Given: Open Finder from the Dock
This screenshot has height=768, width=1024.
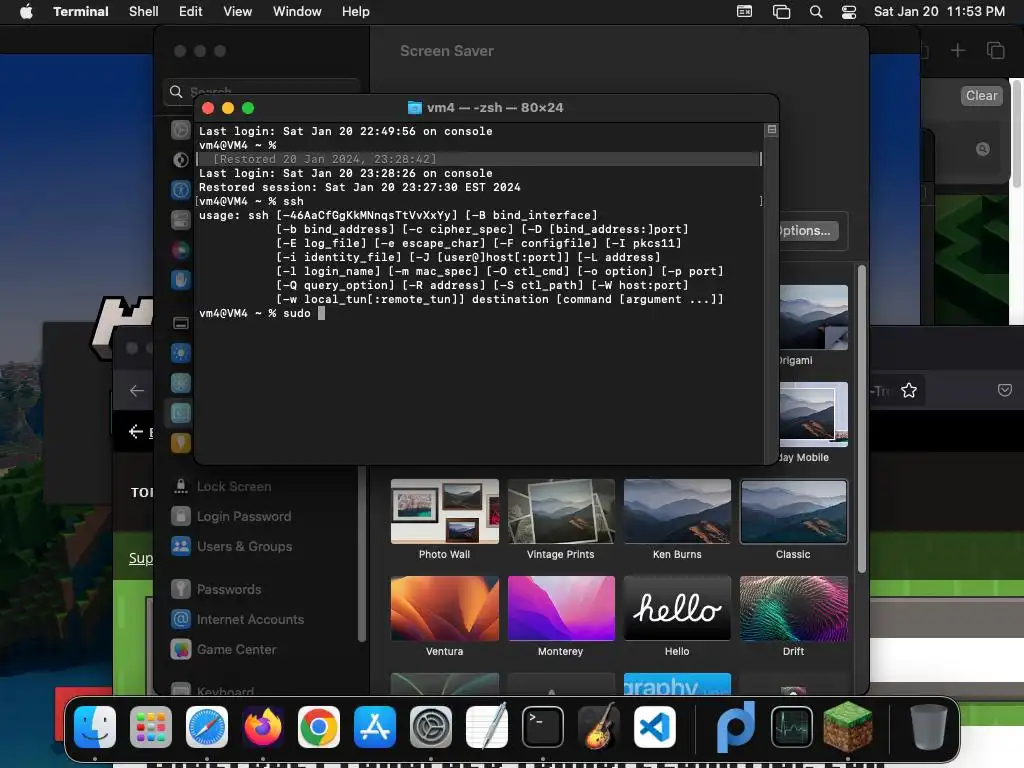Looking at the screenshot, I should (x=95, y=727).
